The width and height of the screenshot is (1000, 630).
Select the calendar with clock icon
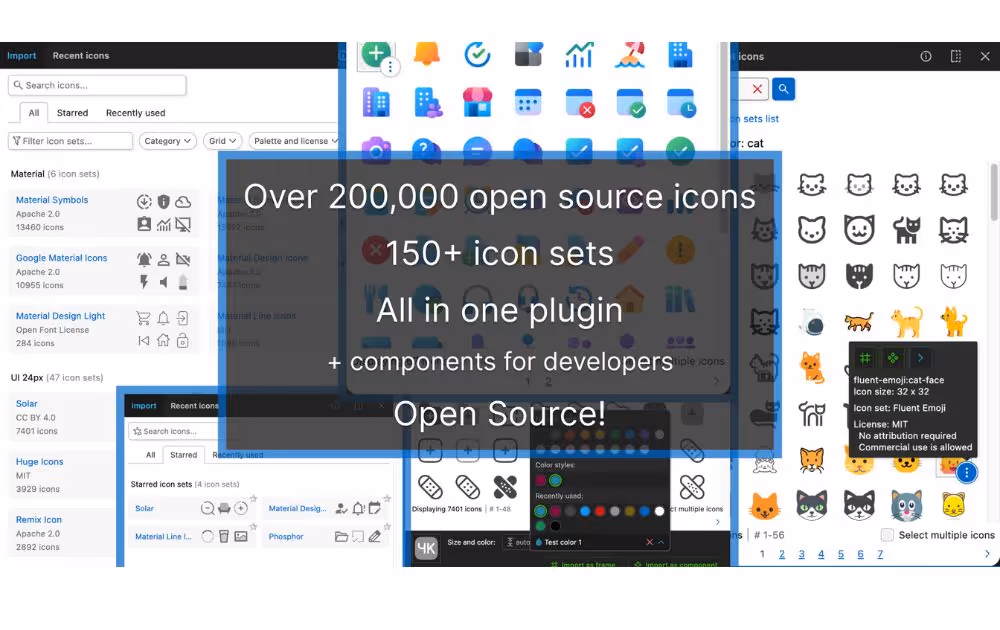click(680, 103)
